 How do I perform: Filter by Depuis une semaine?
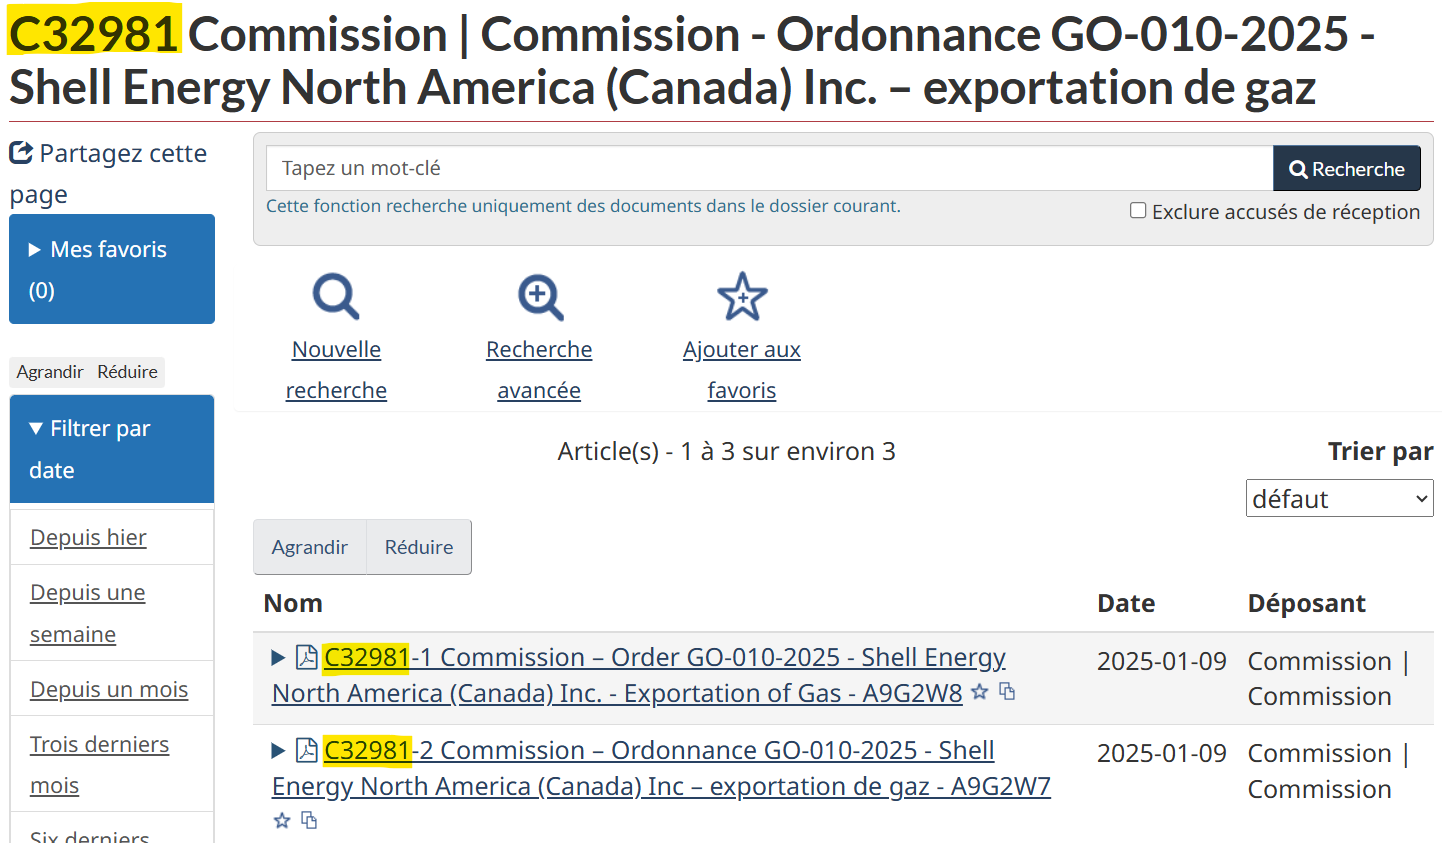click(88, 613)
